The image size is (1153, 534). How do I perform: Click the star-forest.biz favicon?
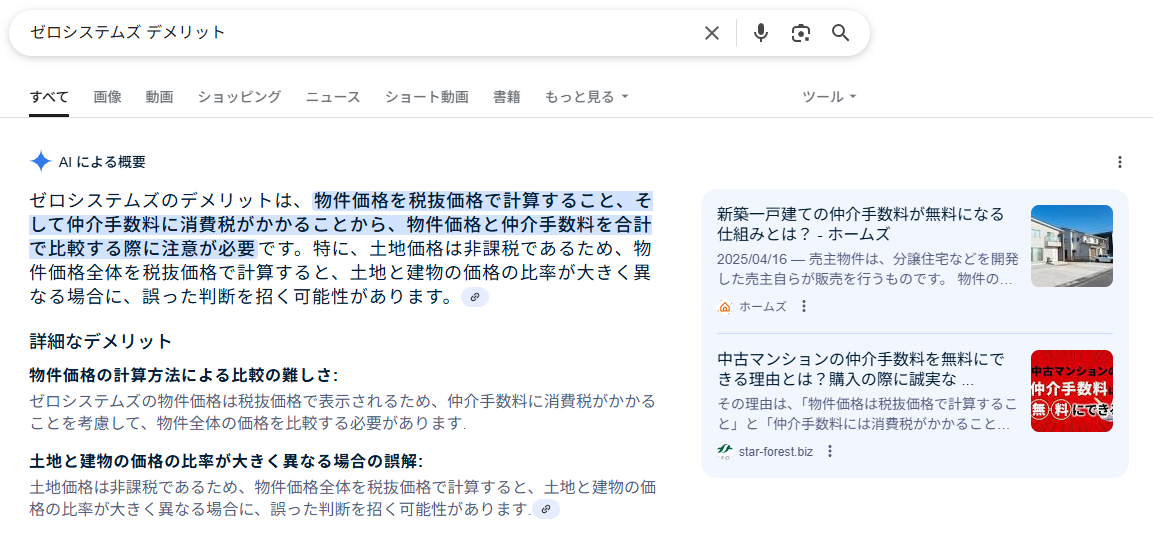click(724, 451)
